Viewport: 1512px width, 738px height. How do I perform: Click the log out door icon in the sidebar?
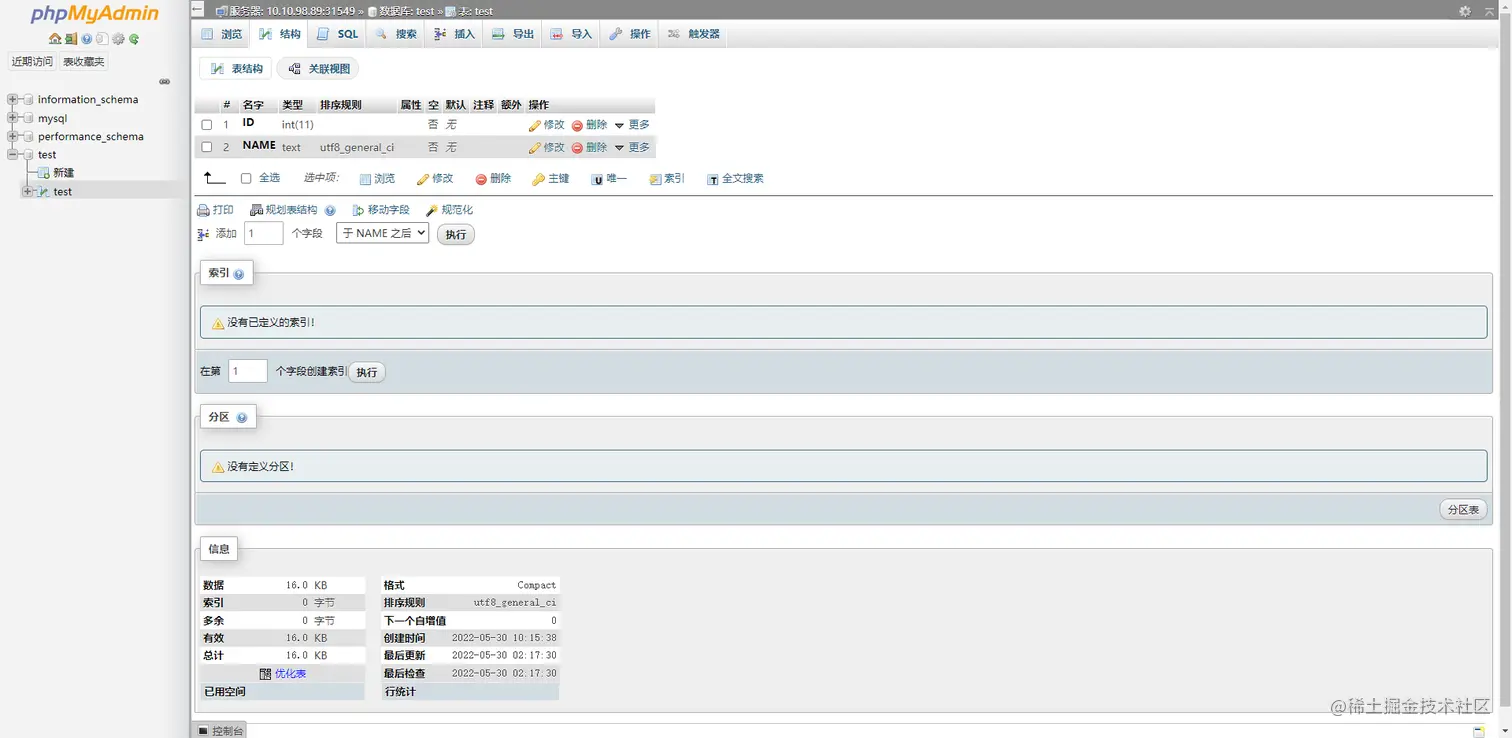71,39
